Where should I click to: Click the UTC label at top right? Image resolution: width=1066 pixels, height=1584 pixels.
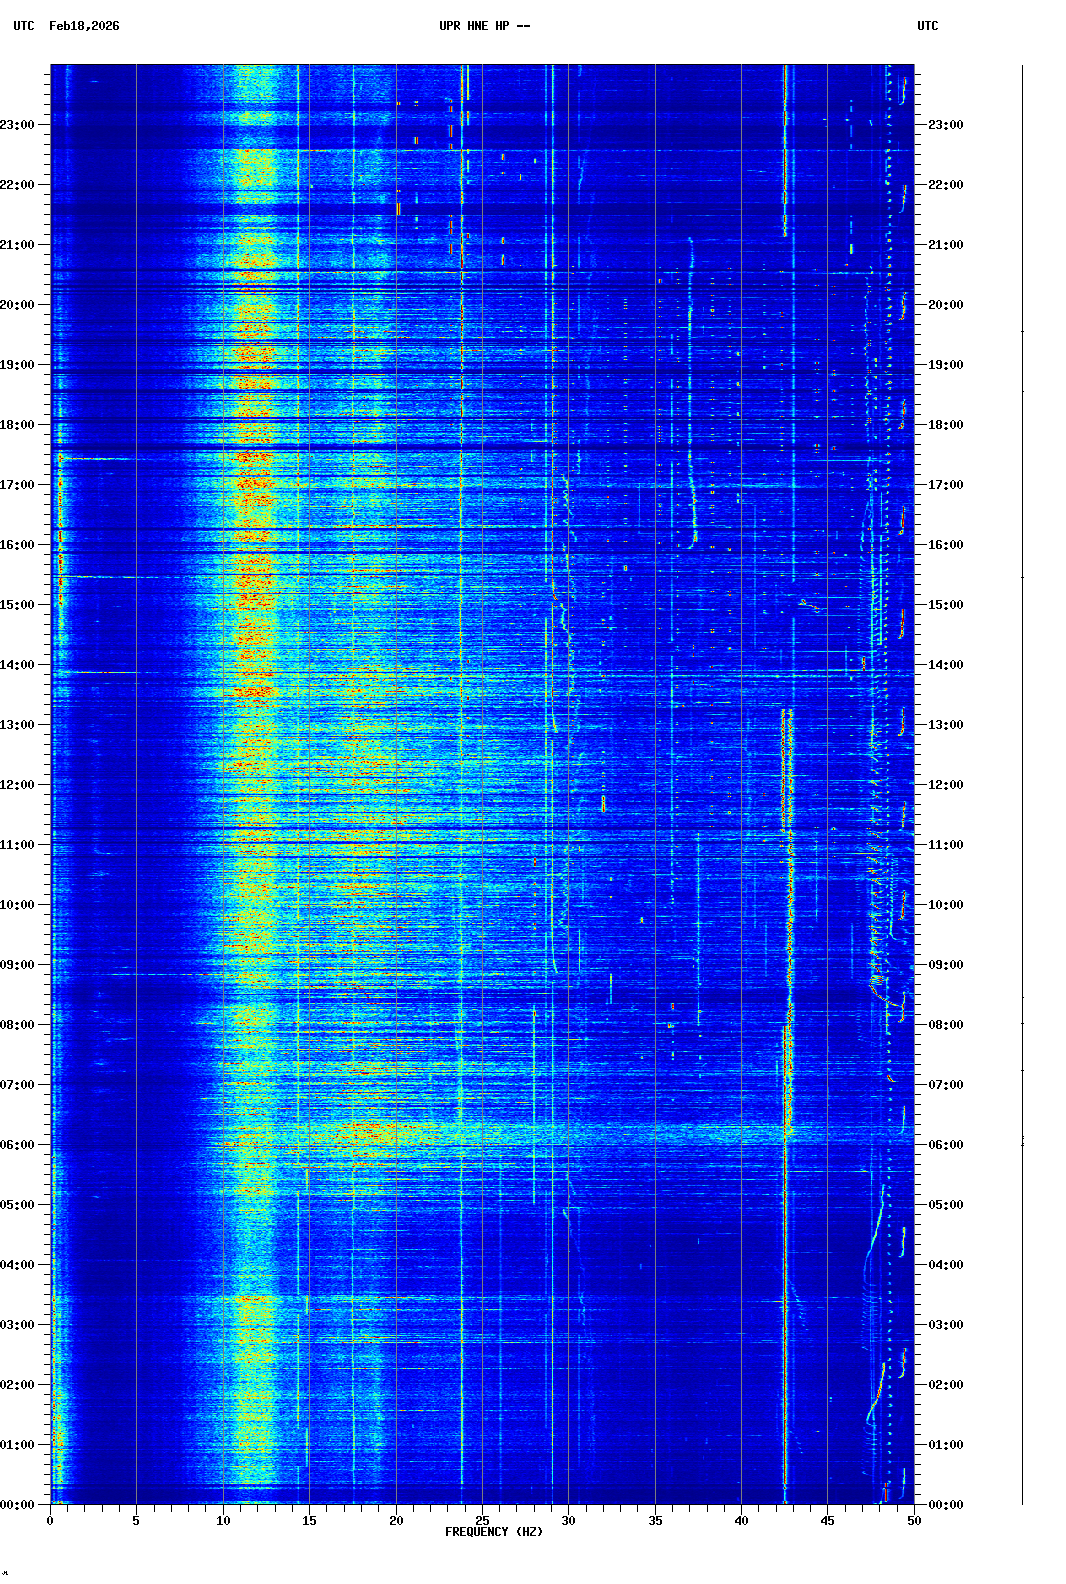point(927,26)
